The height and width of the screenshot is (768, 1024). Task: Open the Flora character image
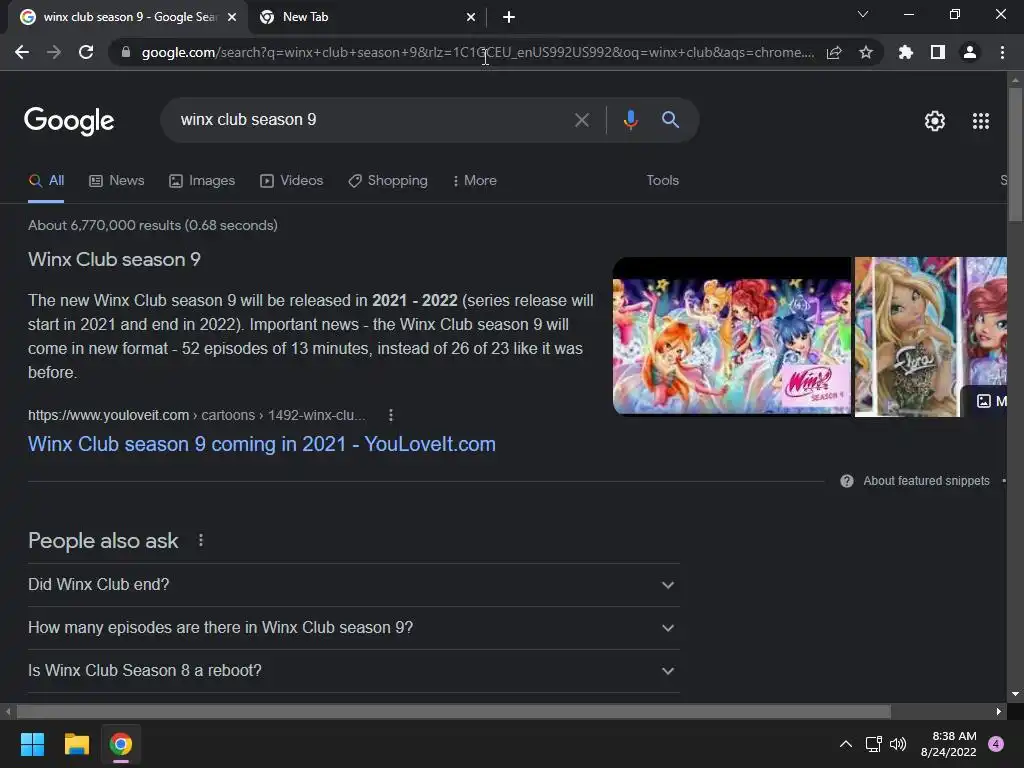[x=907, y=336]
